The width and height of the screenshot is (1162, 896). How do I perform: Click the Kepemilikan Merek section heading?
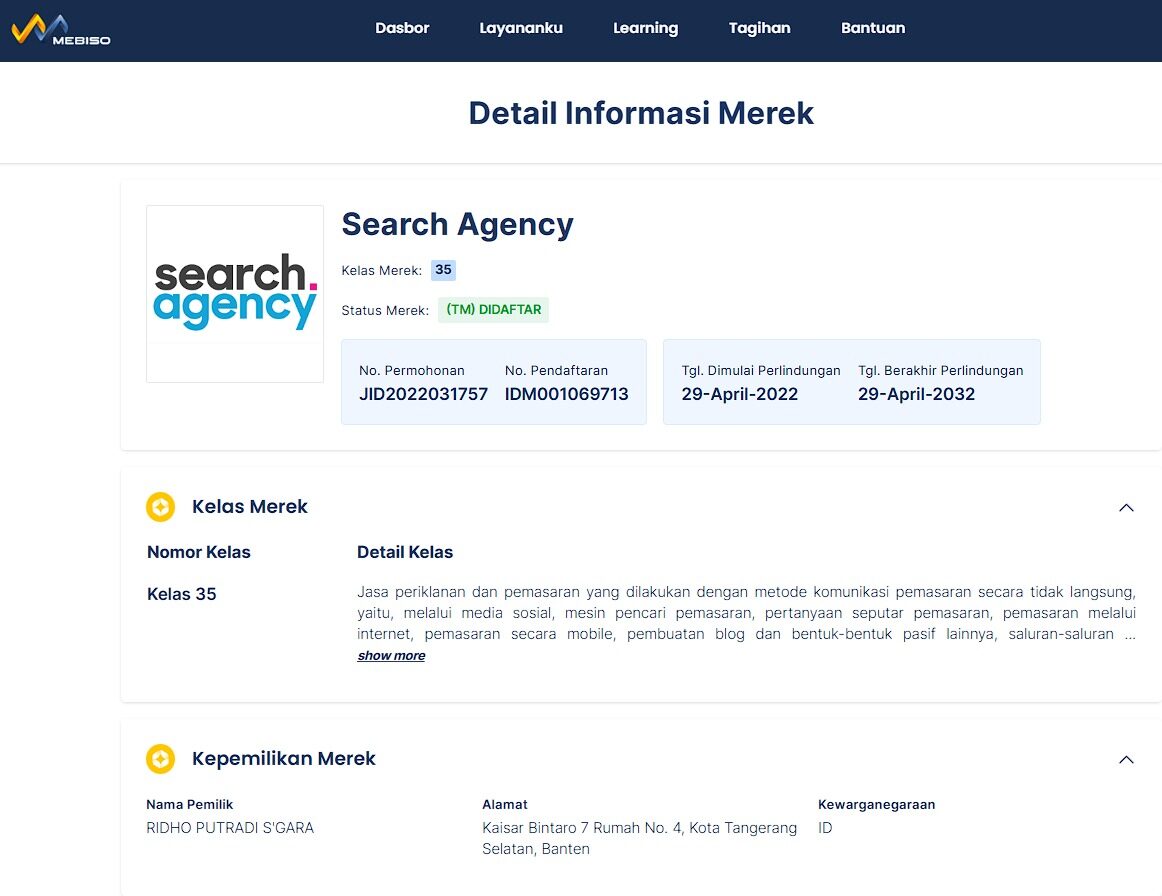[x=284, y=759]
